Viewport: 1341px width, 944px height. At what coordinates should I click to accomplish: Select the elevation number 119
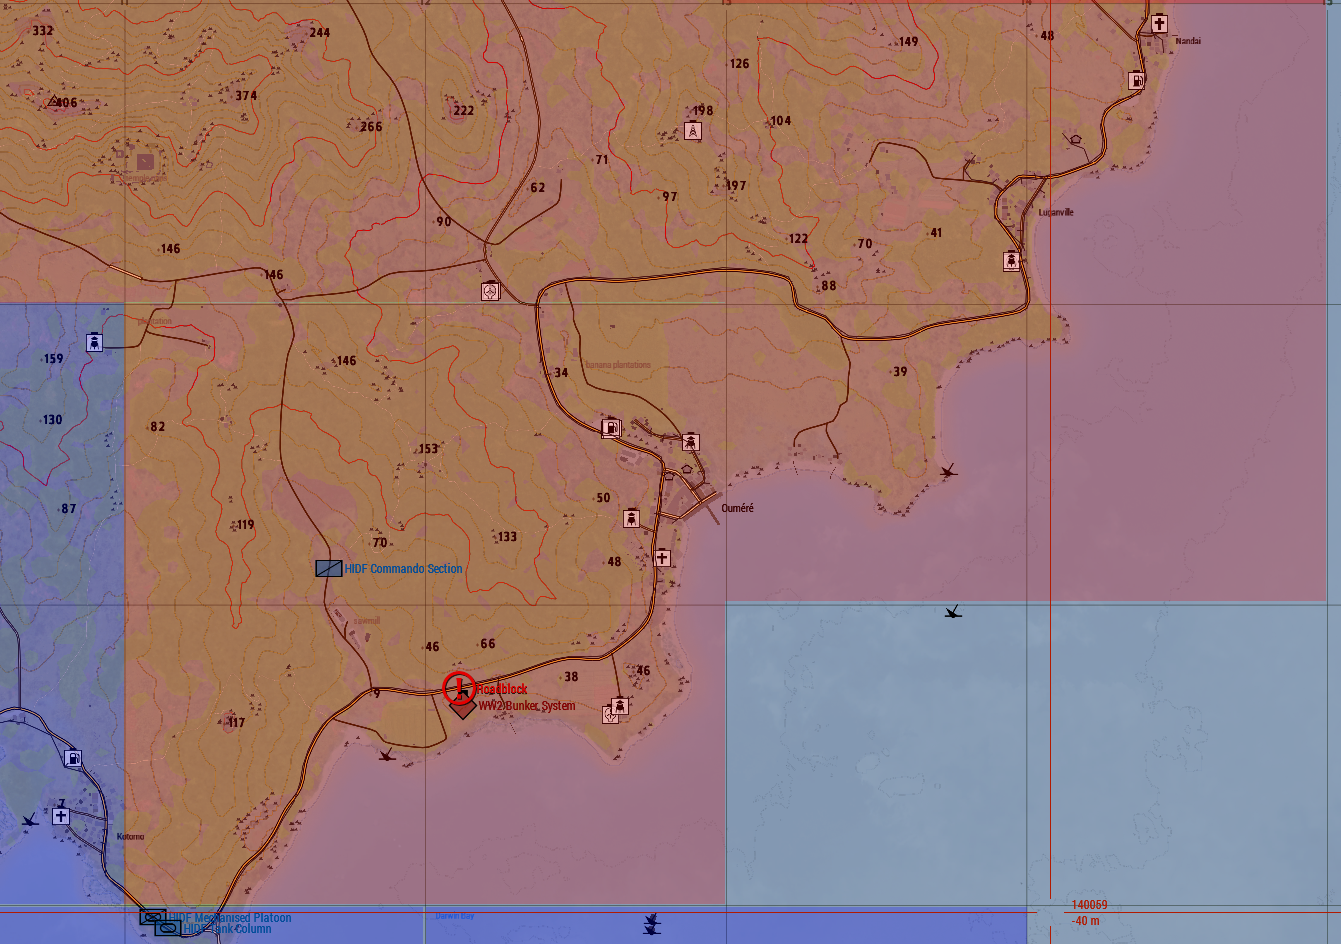pyautogui.click(x=244, y=525)
